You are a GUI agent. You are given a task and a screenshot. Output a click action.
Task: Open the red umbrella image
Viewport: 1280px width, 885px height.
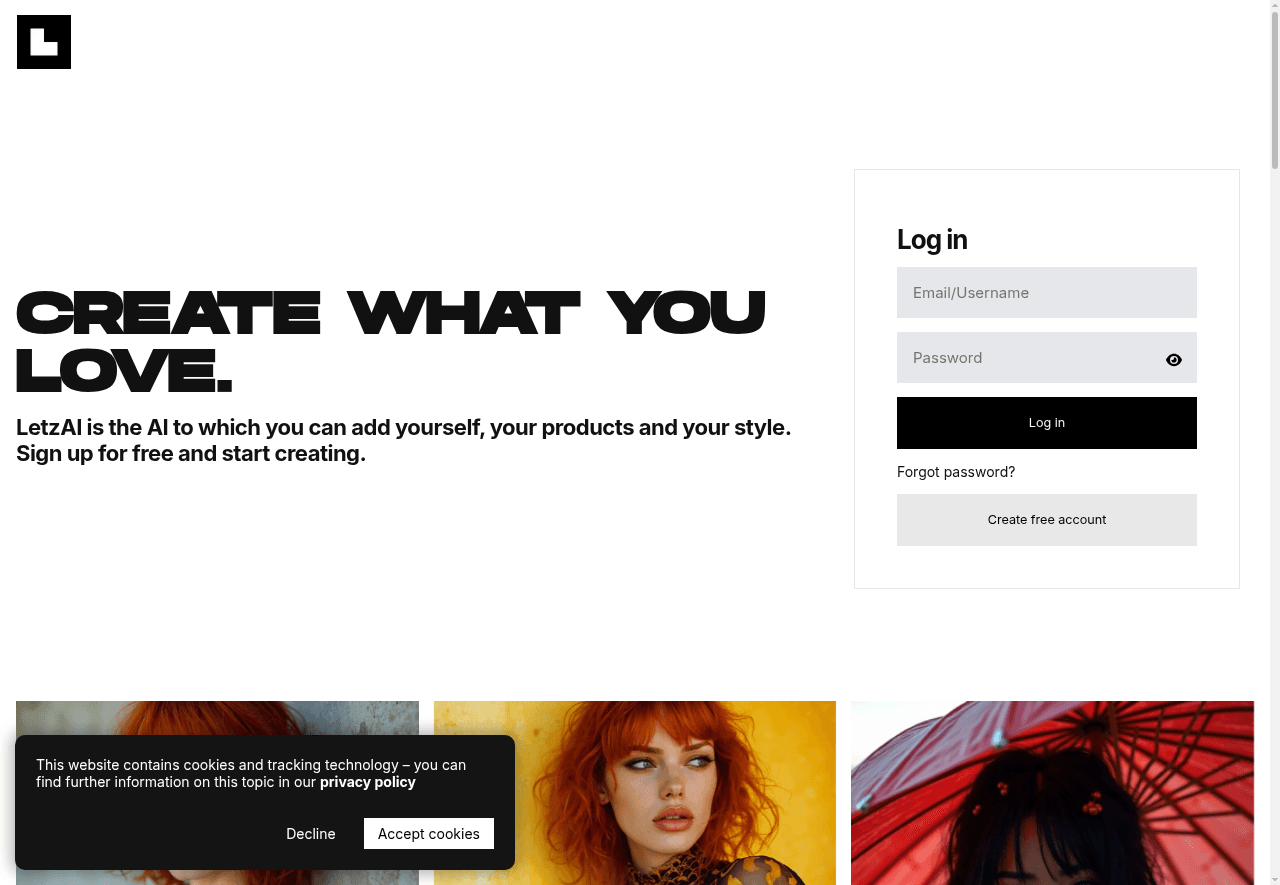(1052, 793)
